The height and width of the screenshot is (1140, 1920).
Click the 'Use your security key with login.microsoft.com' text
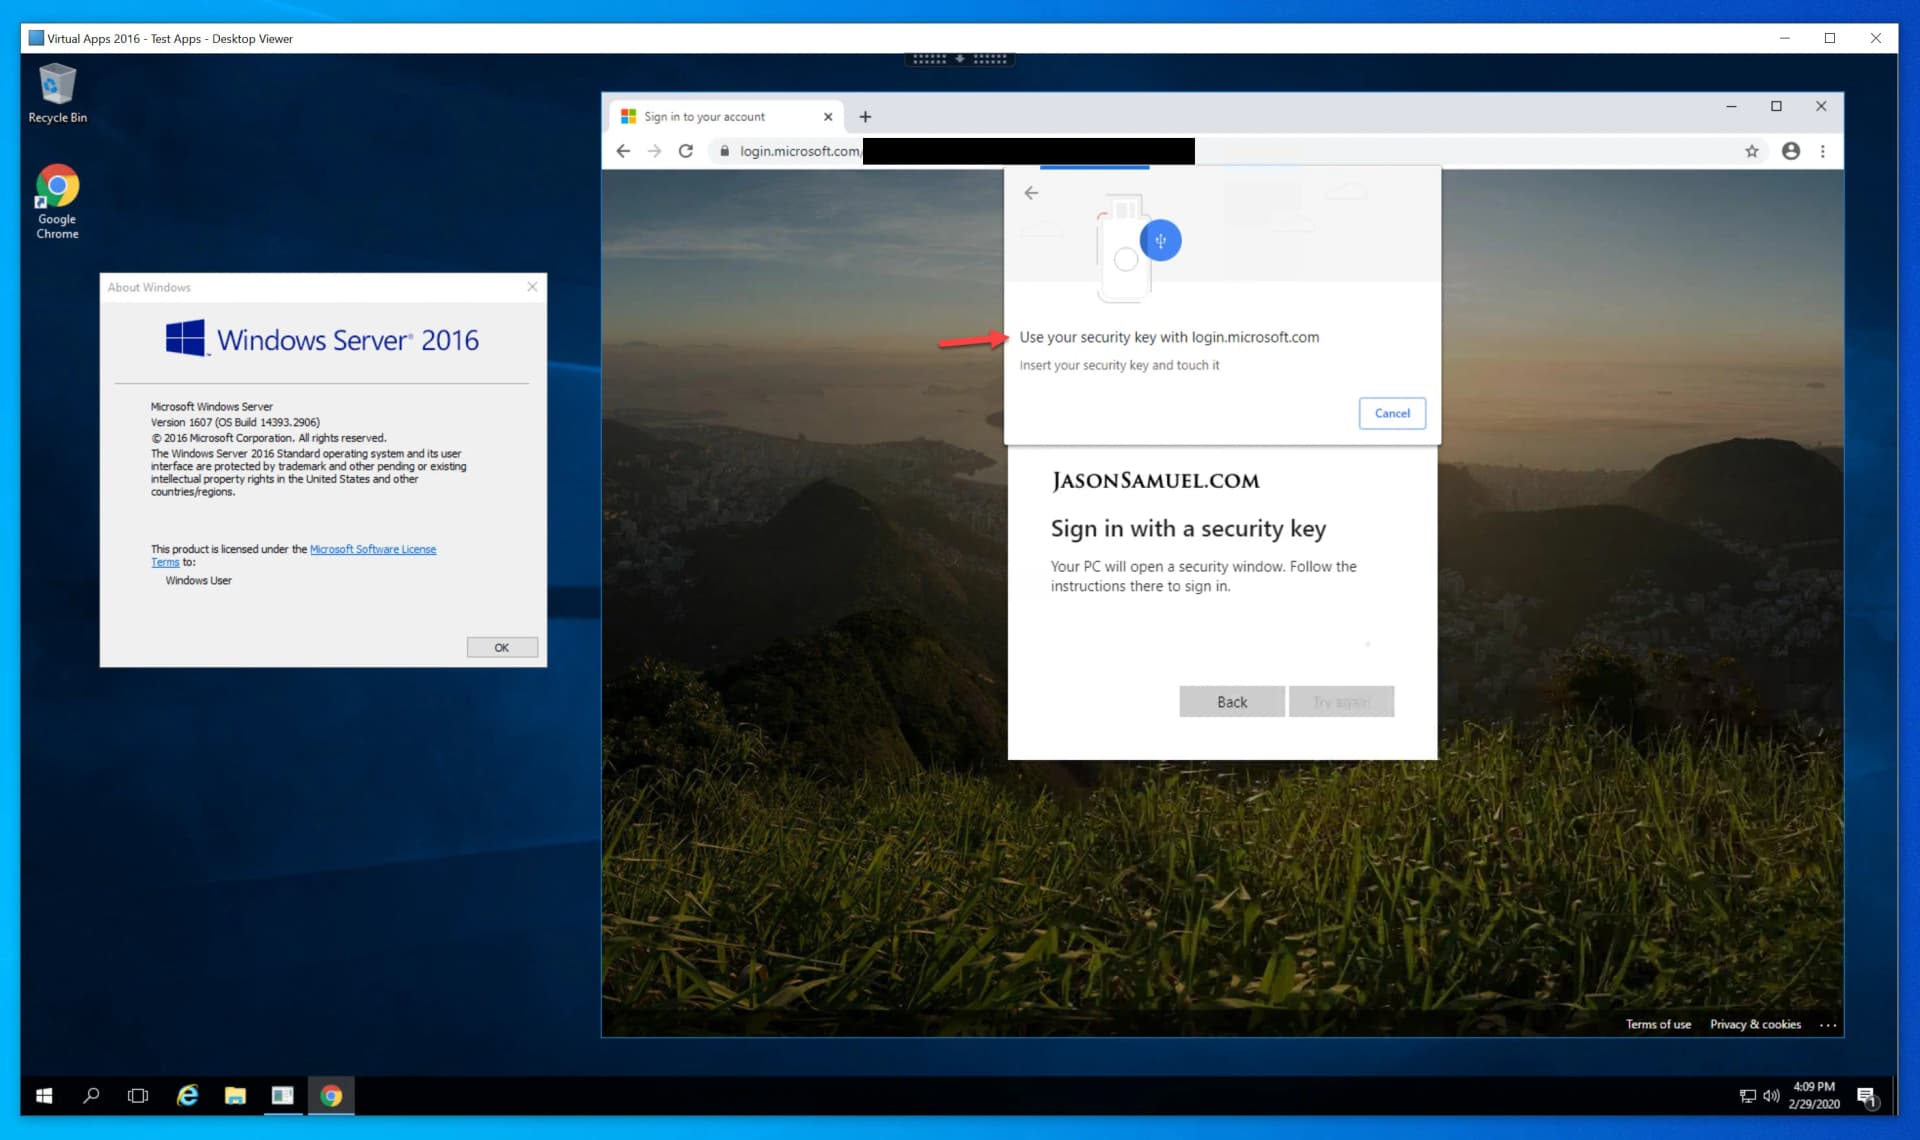pos(1169,337)
